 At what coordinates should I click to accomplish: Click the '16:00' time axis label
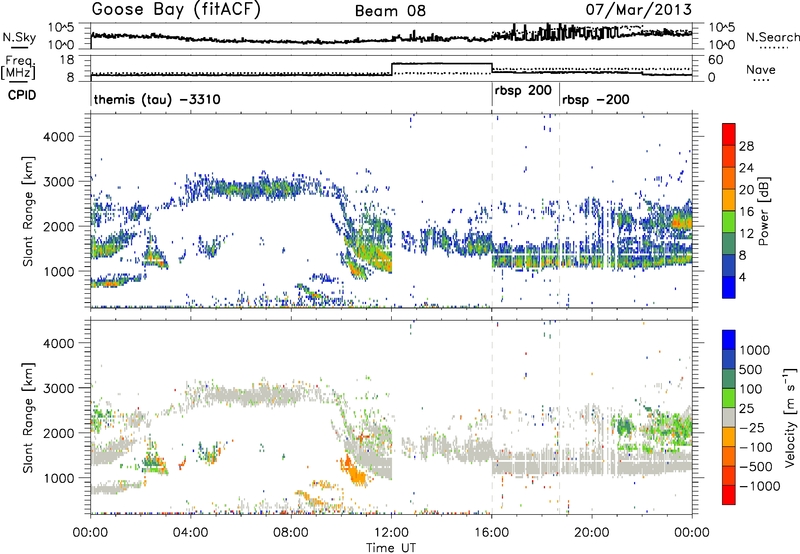click(491, 533)
